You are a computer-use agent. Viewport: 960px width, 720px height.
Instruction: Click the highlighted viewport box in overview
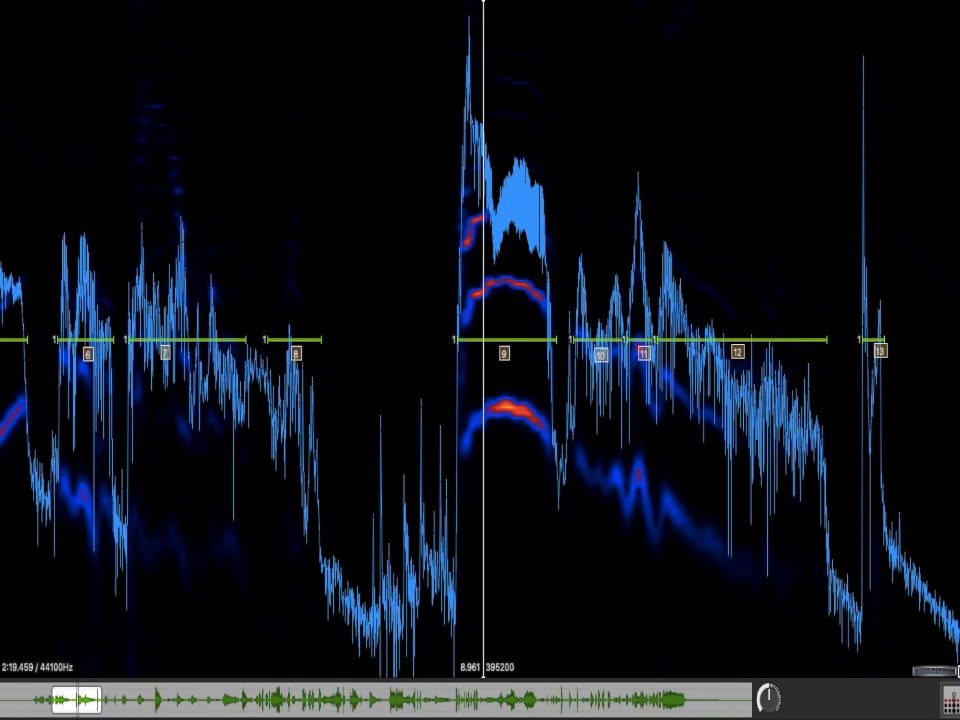tap(77, 699)
